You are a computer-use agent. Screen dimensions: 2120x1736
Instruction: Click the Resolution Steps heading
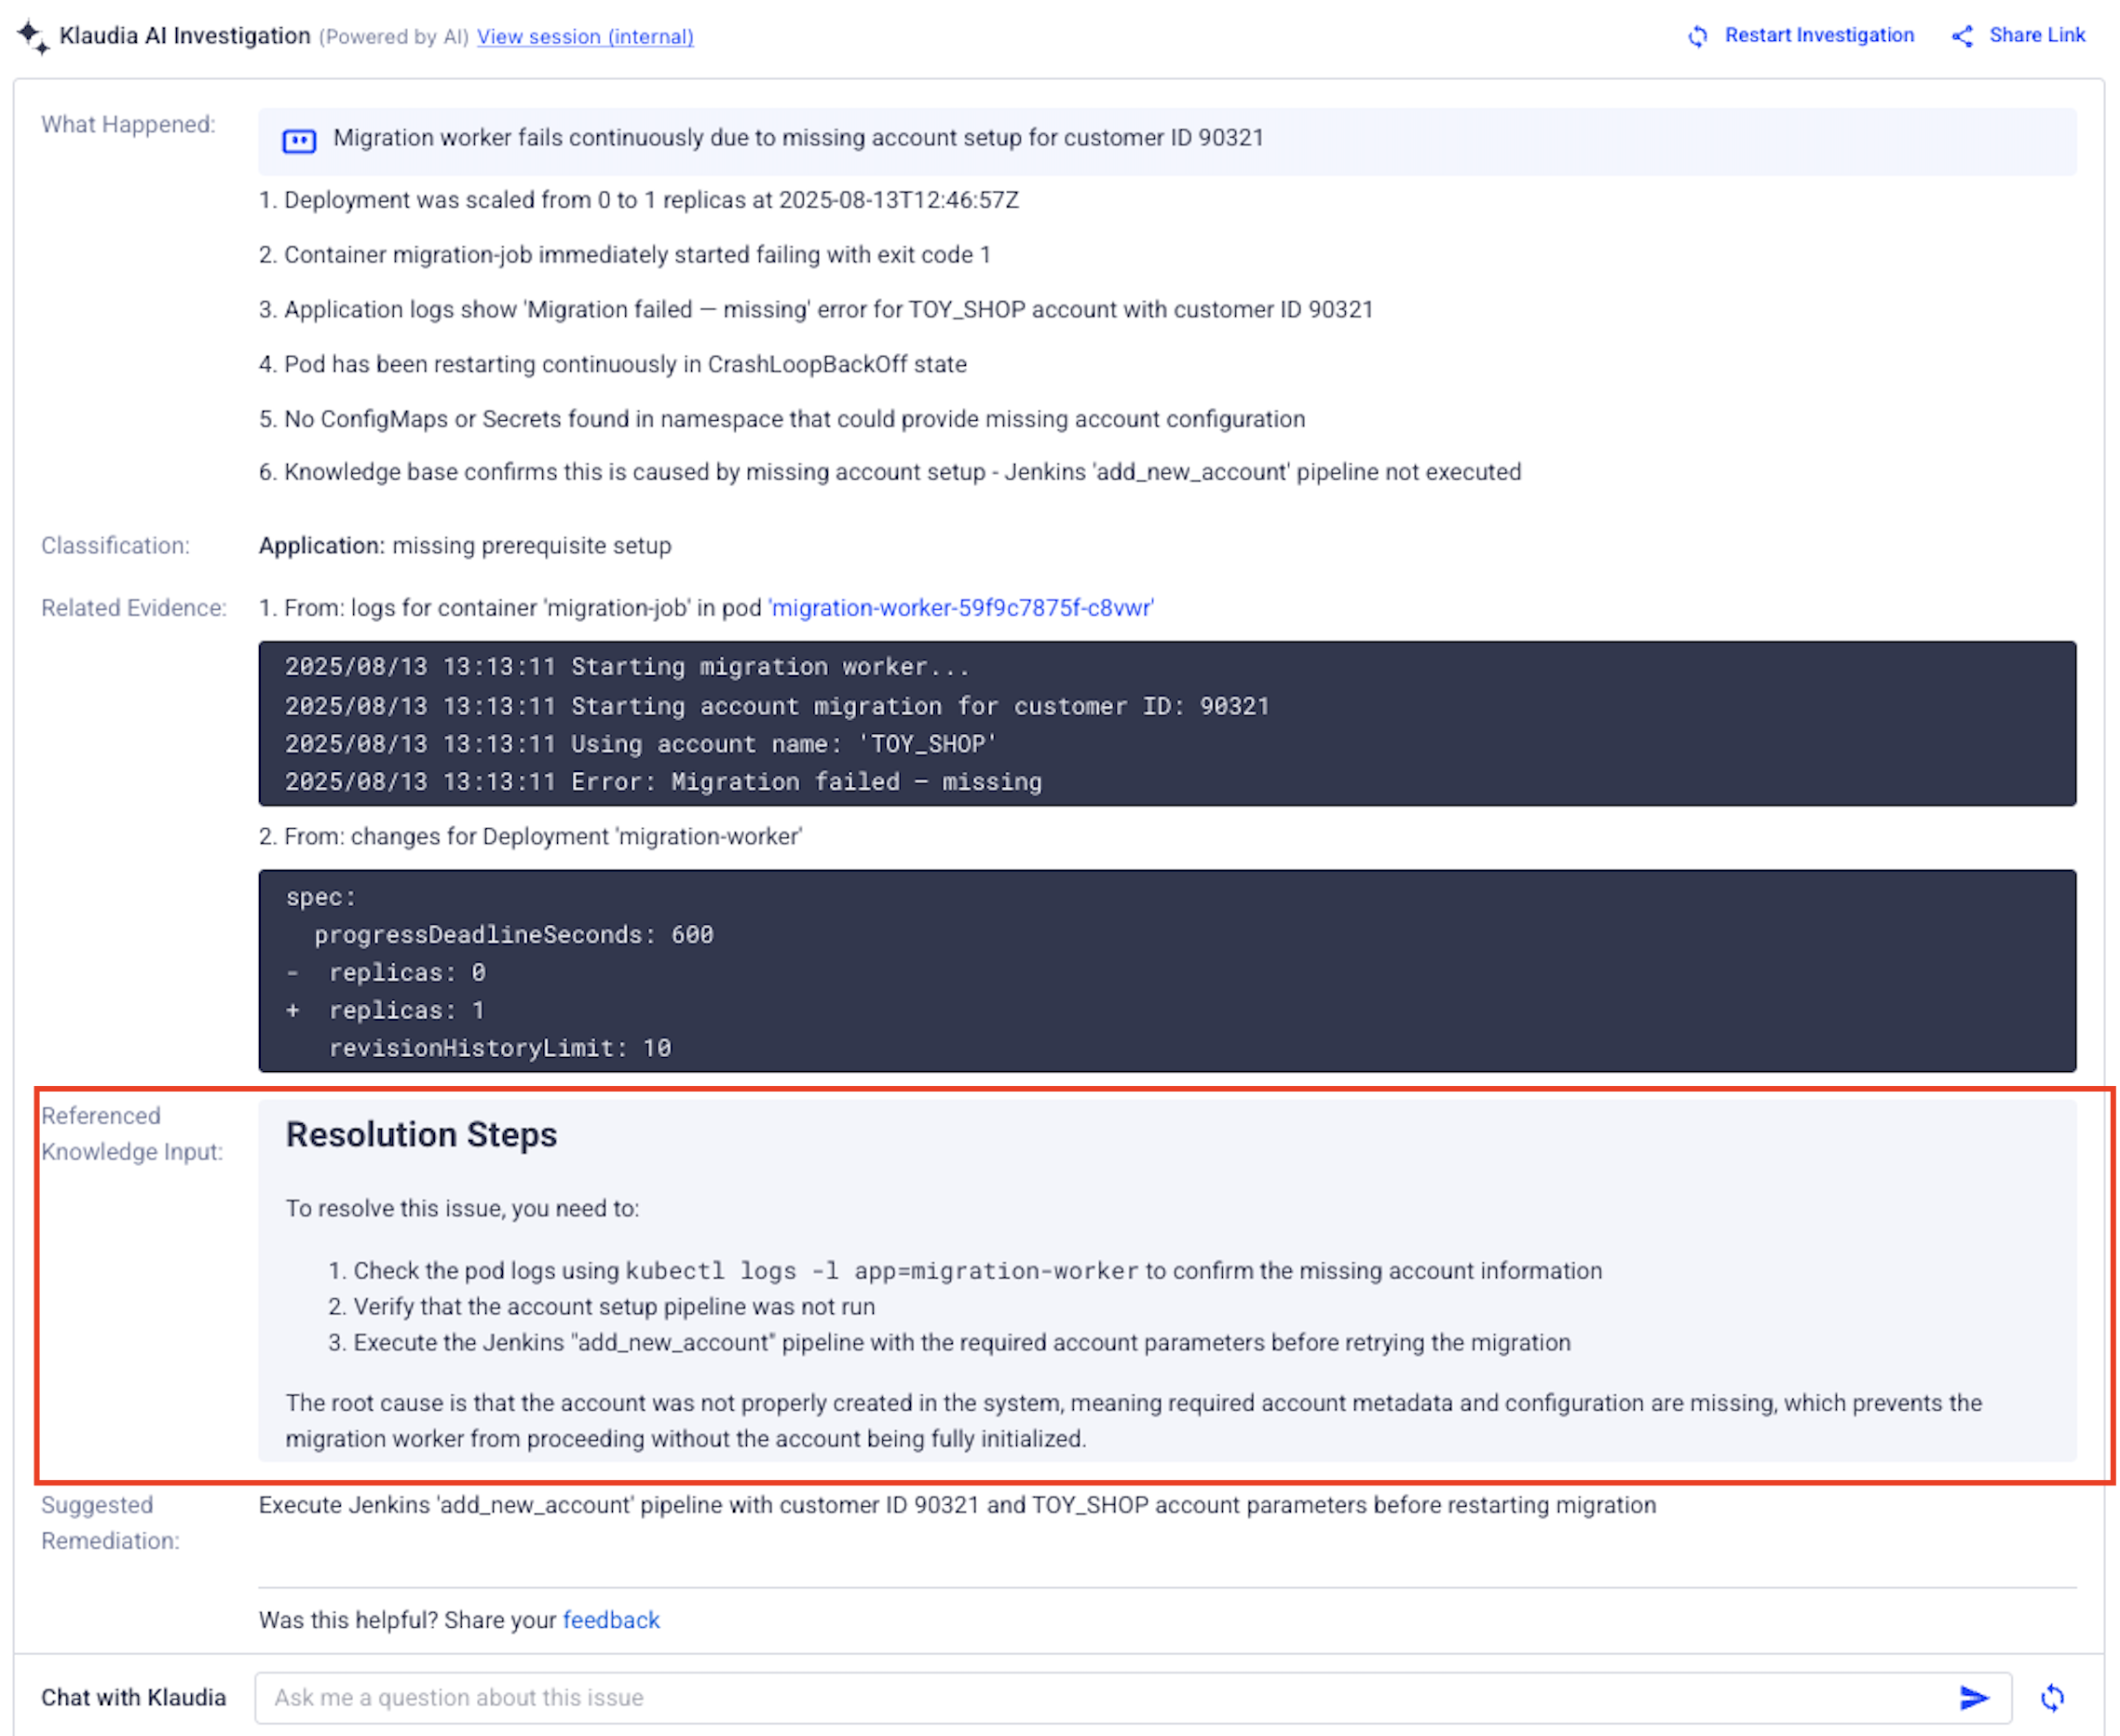(421, 1135)
